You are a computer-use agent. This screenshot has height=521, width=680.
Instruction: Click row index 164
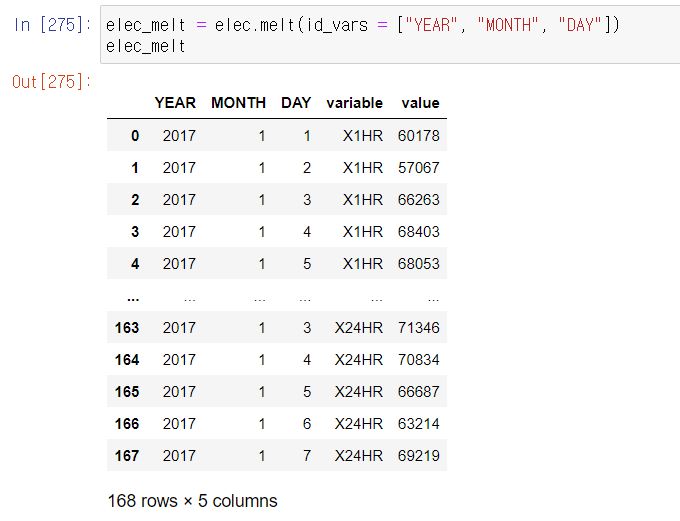127,360
